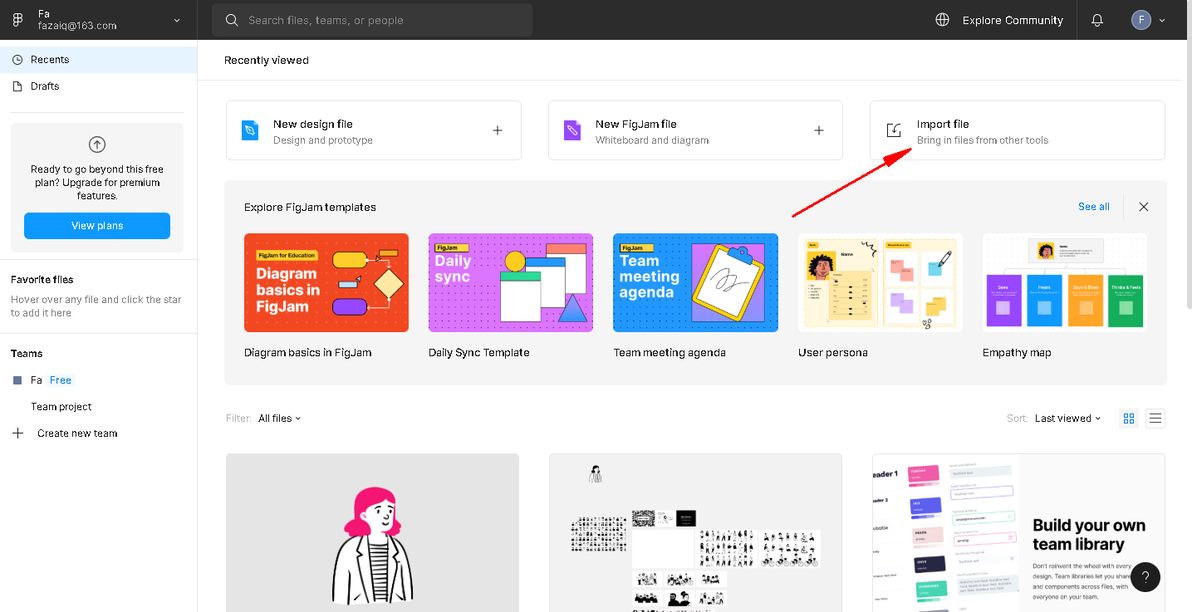
Task: Click the Import file icon
Action: (894, 131)
